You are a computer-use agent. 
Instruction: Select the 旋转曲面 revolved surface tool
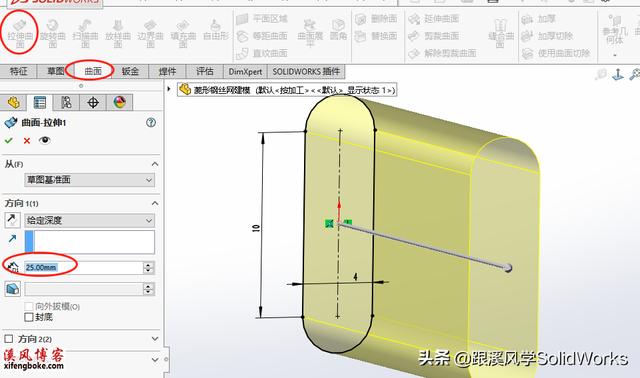click(53, 34)
